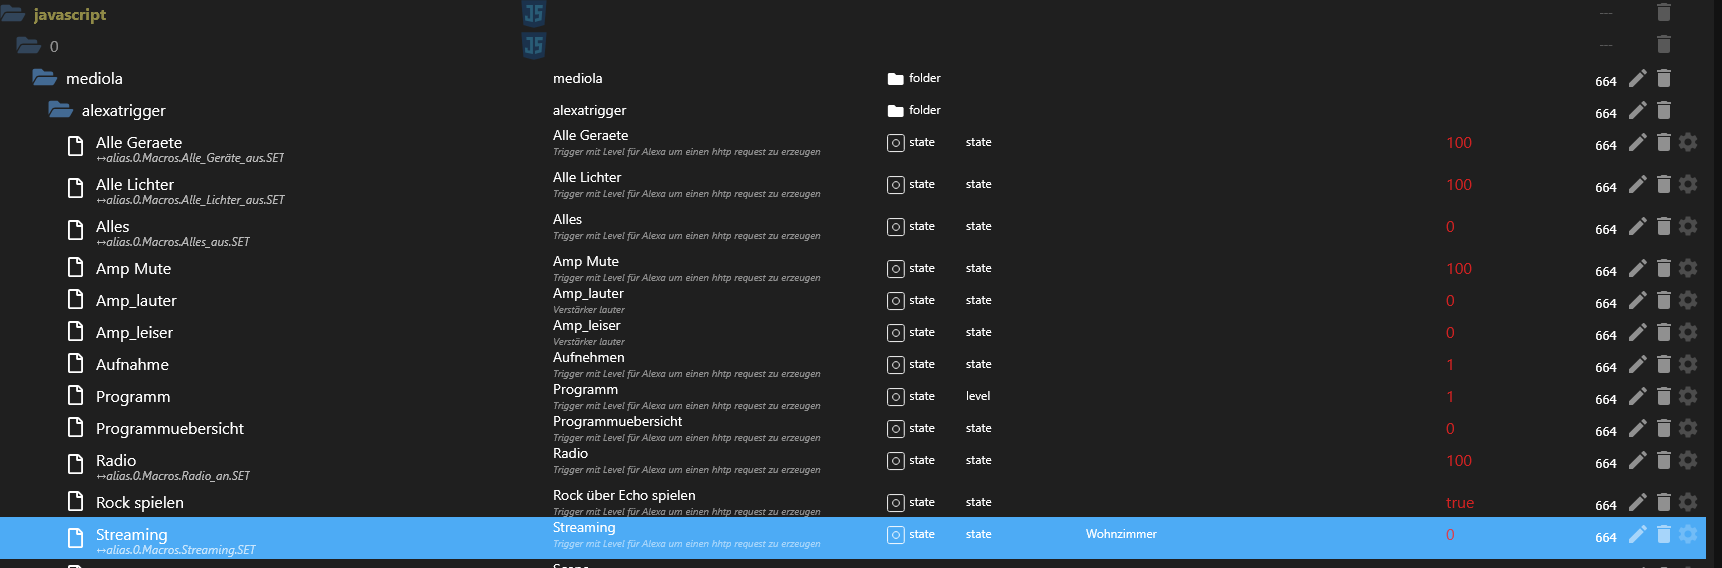
Task: Collapse the alexatrigger folder
Action: 60,109
